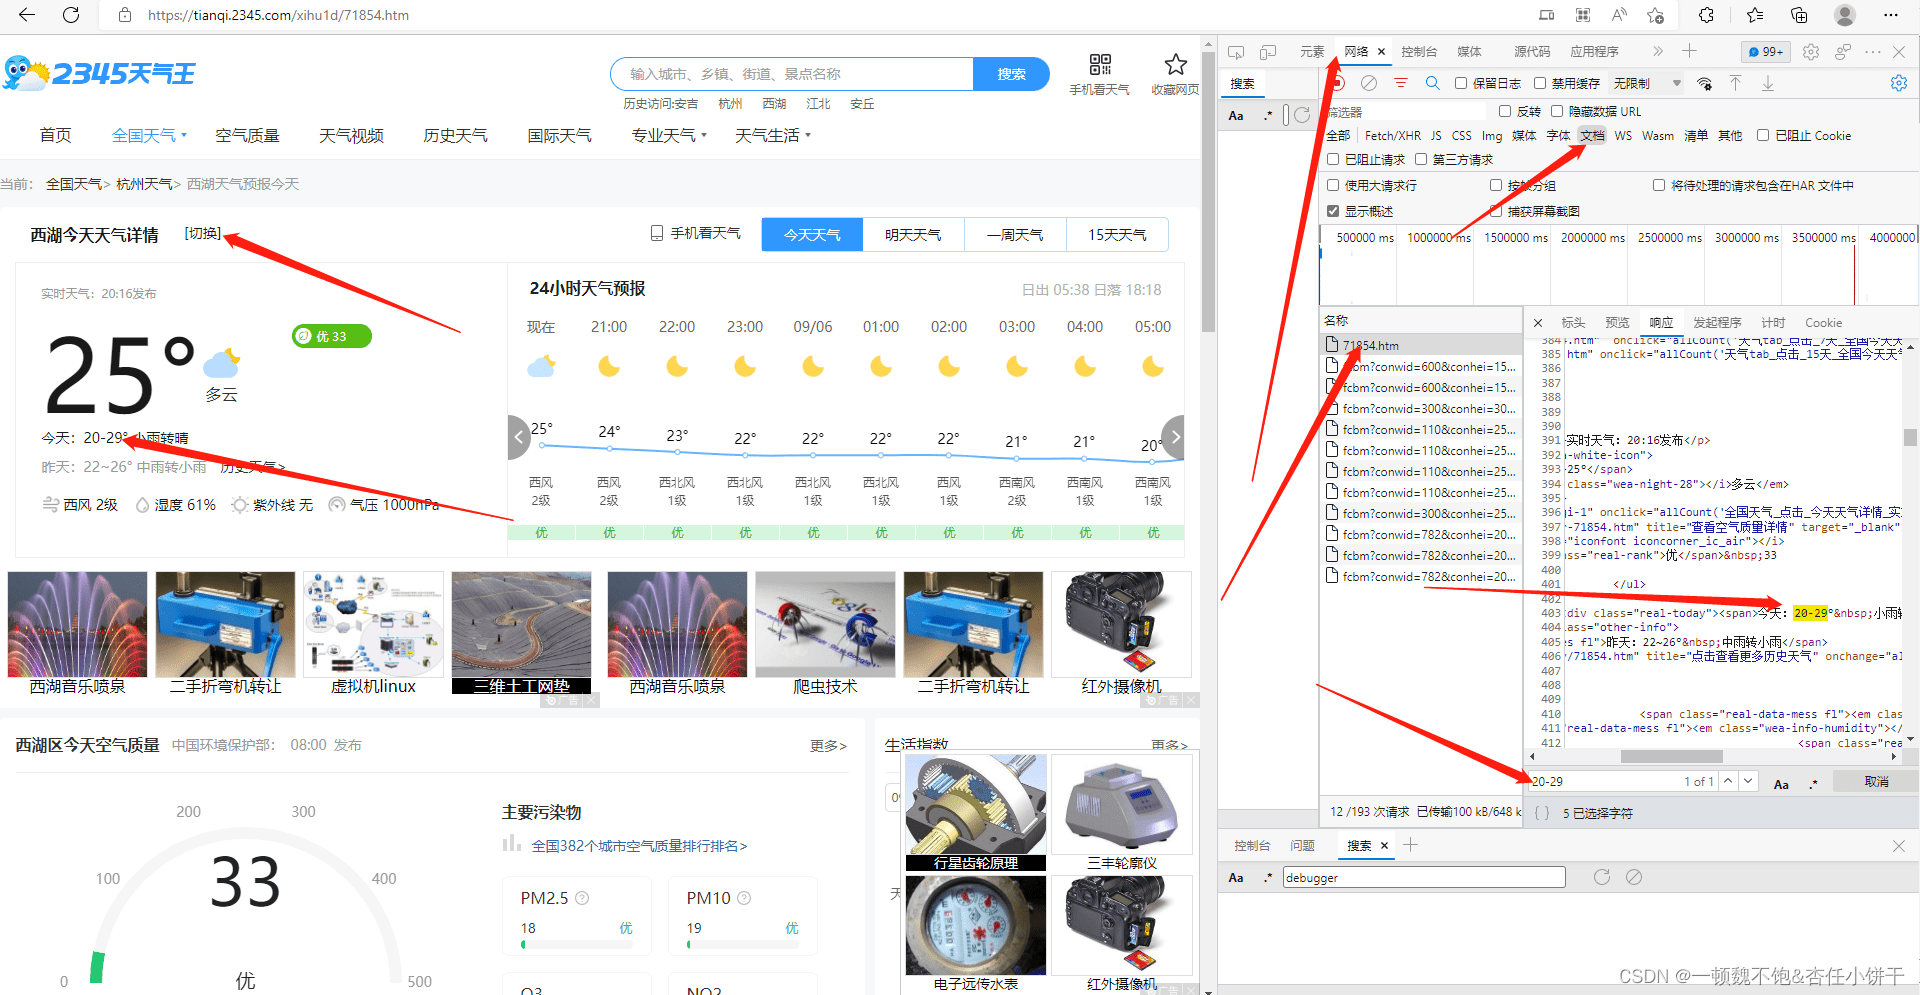This screenshot has height=995, width=1920.
Task: Switch to the 控制台 DevTools tab
Action: (1419, 51)
